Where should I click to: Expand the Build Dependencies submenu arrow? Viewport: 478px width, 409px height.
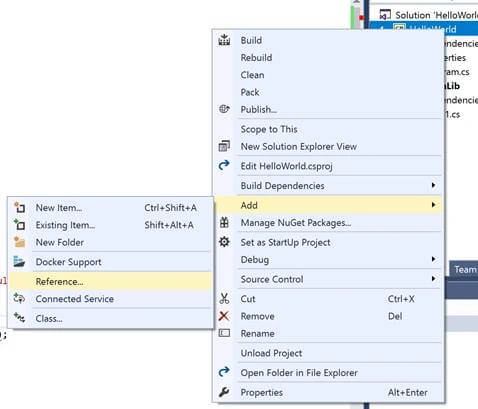[433, 185]
